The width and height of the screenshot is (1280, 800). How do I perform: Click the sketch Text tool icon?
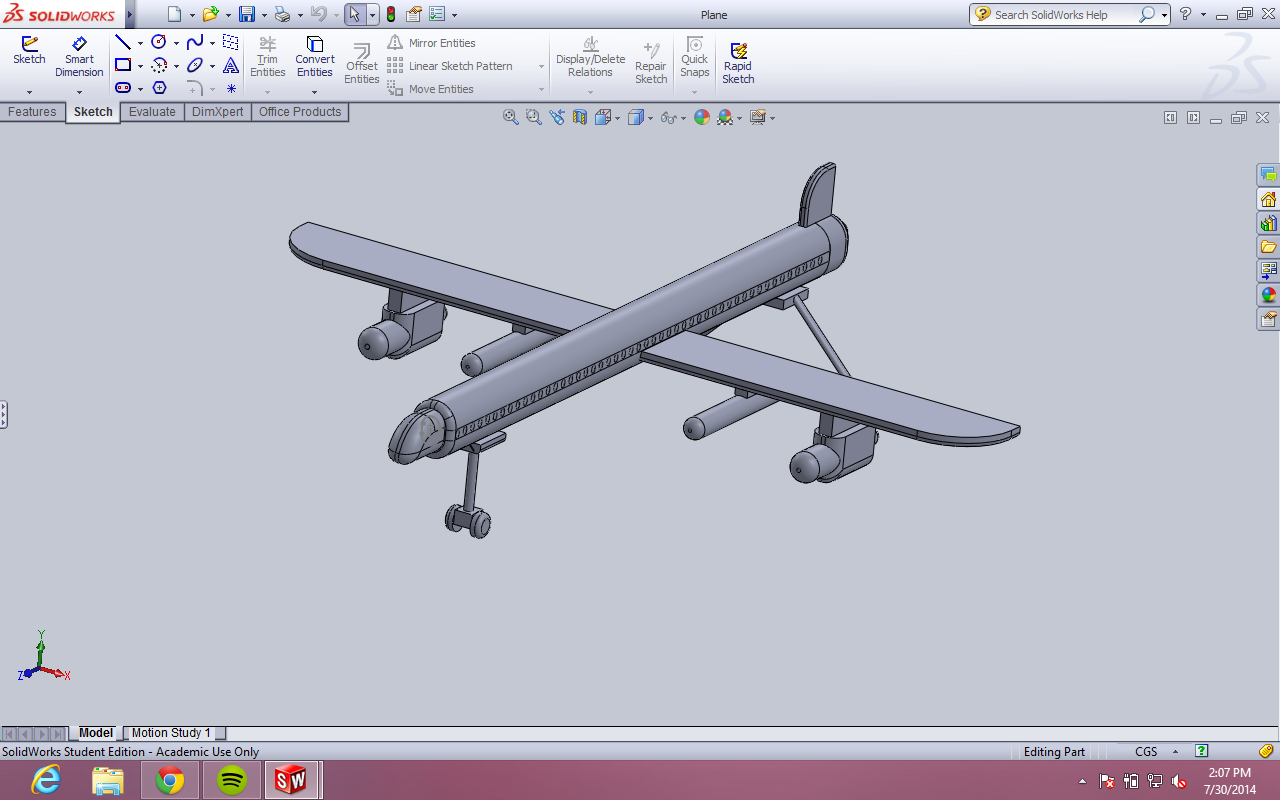click(x=231, y=65)
